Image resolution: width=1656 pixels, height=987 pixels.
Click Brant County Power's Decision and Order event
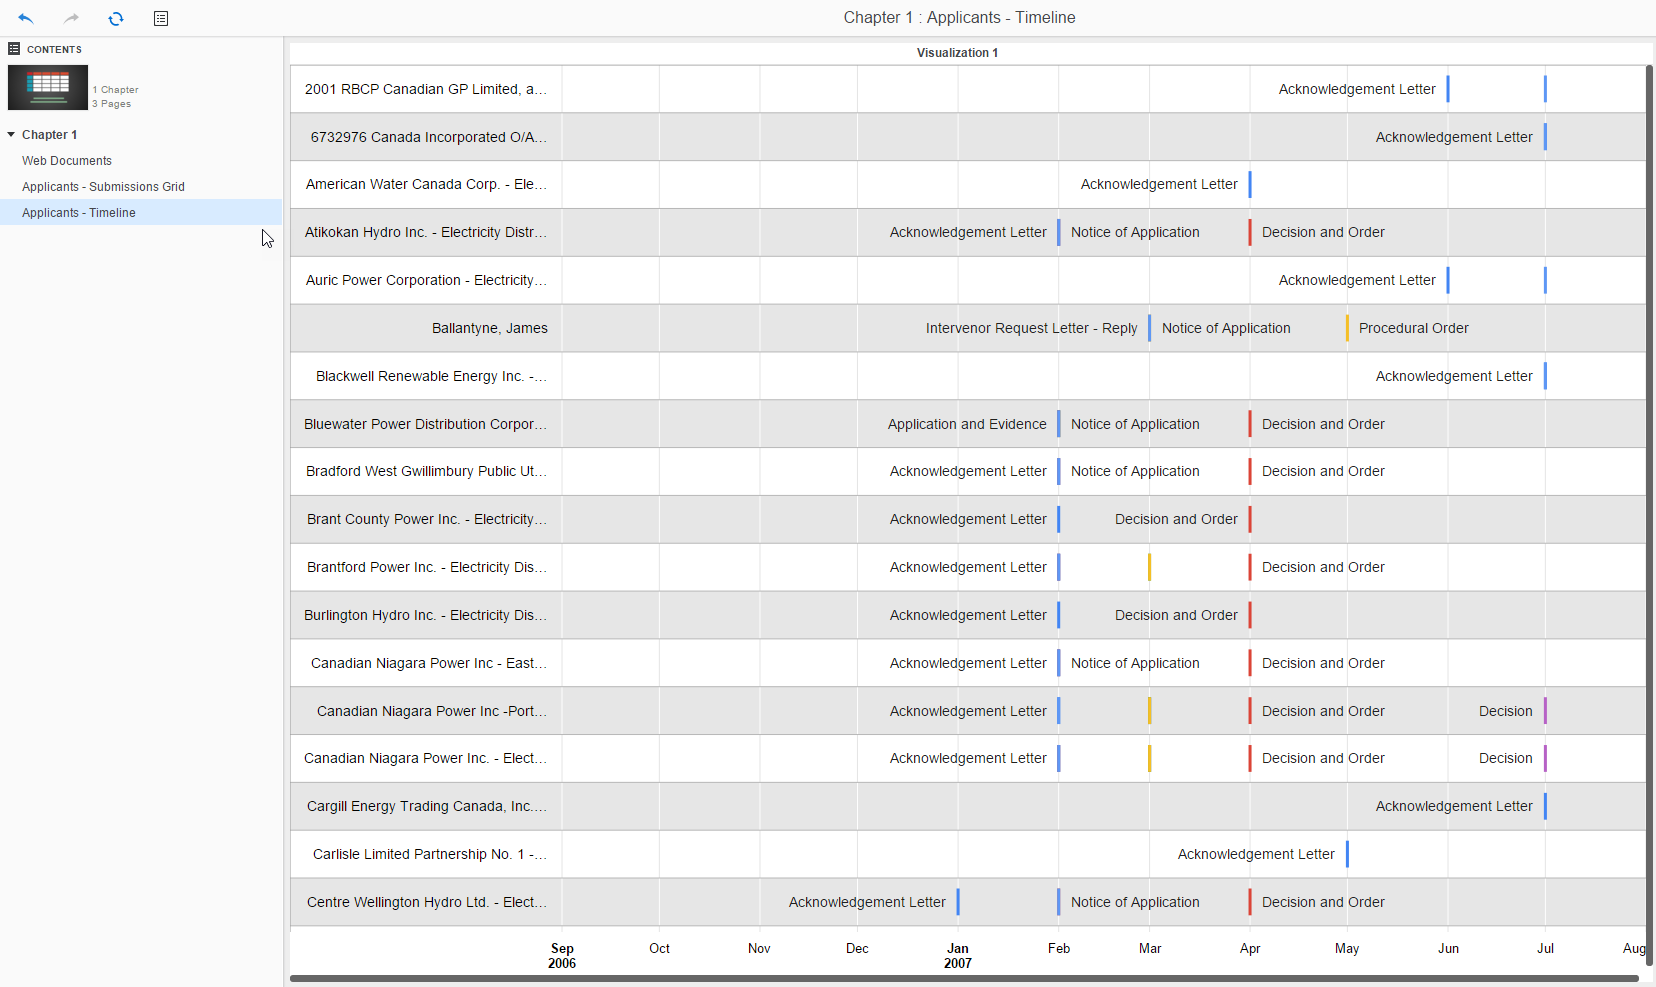click(x=1176, y=519)
